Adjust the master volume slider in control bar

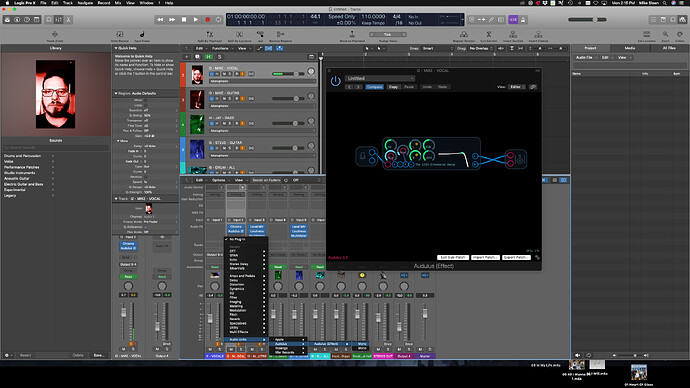(x=587, y=19)
